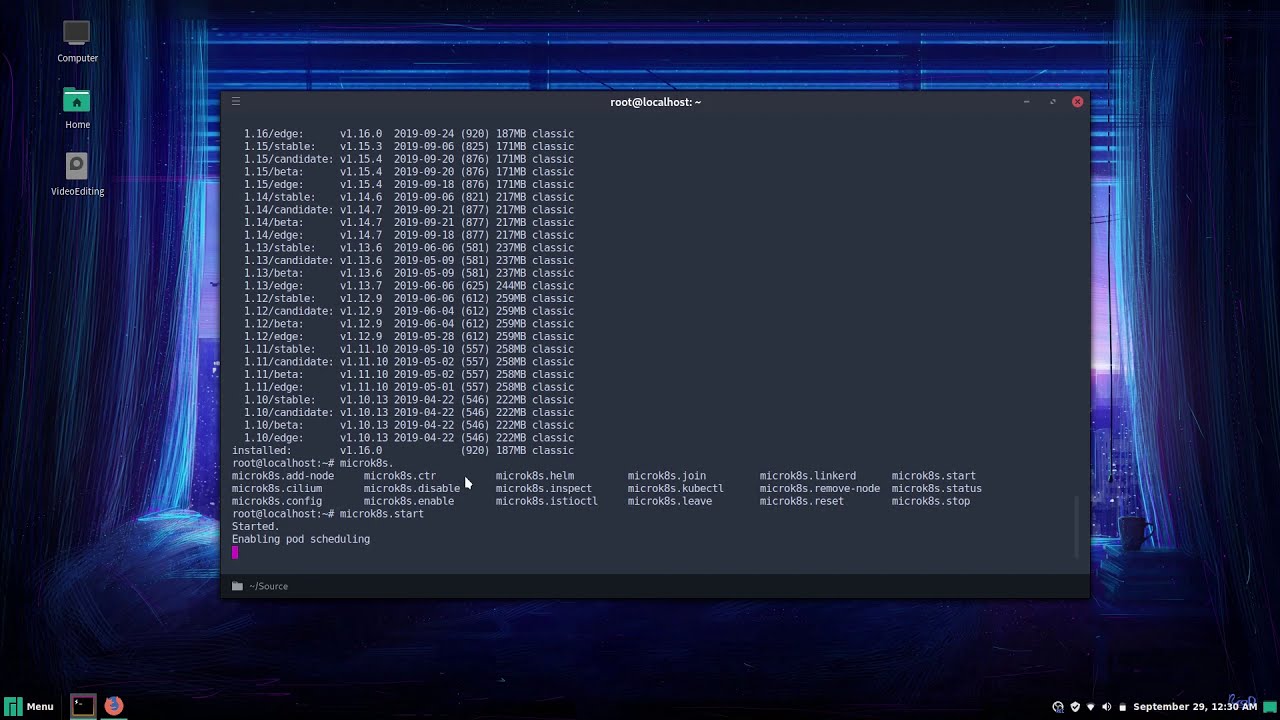The width and height of the screenshot is (1280, 720).
Task: Launch Firefox from the taskbar
Action: point(114,706)
